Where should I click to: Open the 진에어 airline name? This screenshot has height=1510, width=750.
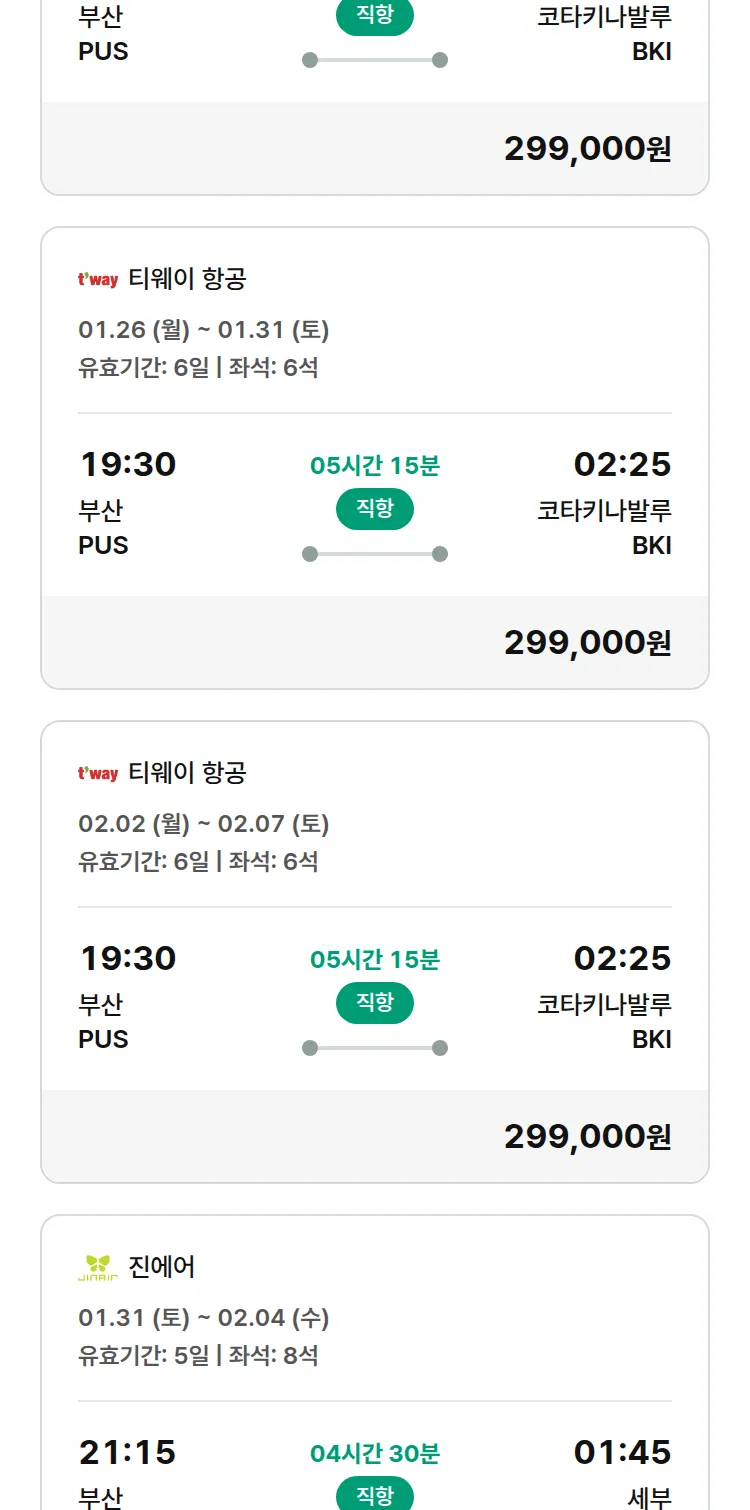(162, 1267)
